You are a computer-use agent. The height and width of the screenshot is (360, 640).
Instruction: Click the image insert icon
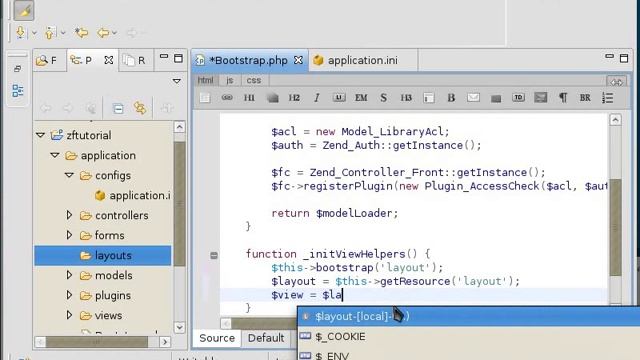540,98
